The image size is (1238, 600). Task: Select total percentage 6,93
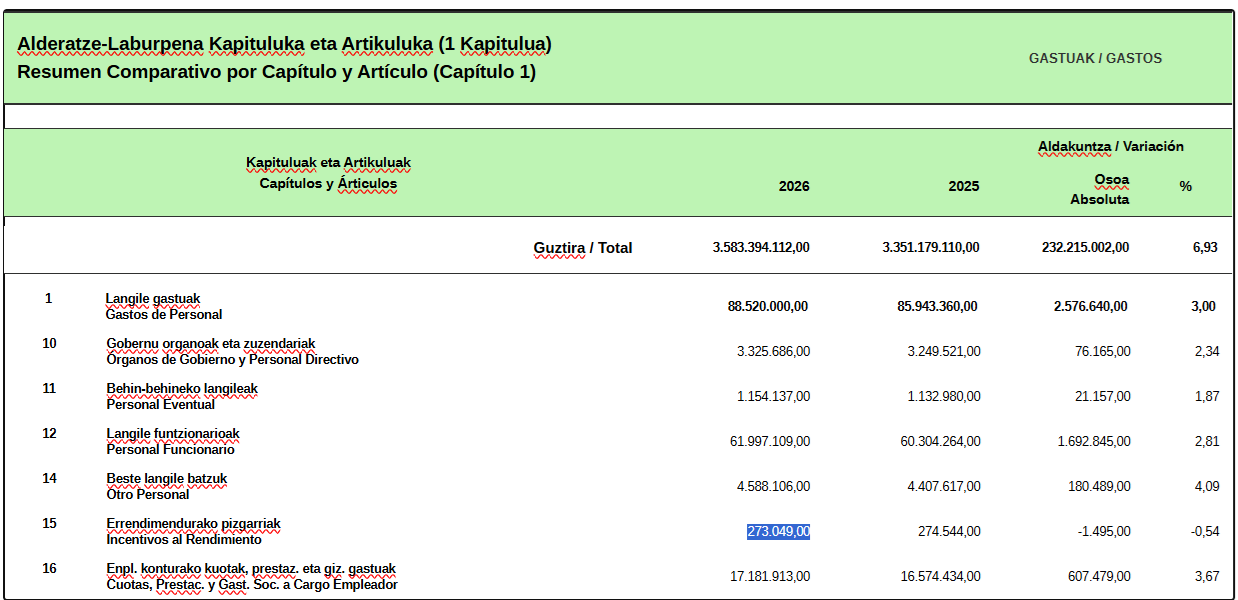1205,248
